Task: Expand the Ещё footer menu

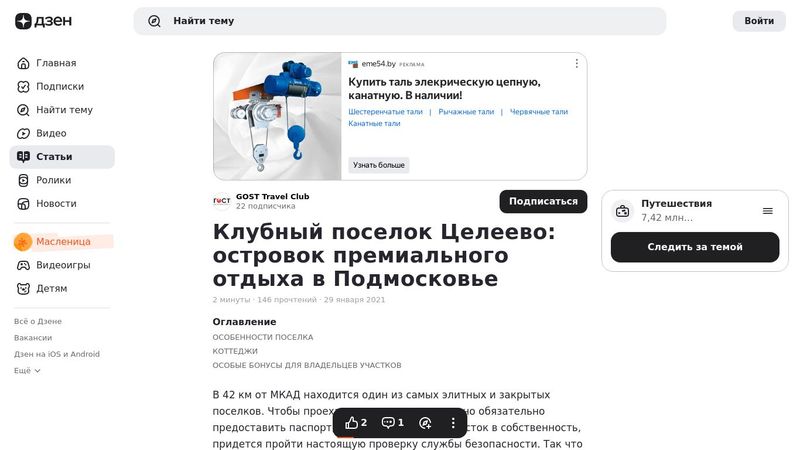Action: point(27,370)
